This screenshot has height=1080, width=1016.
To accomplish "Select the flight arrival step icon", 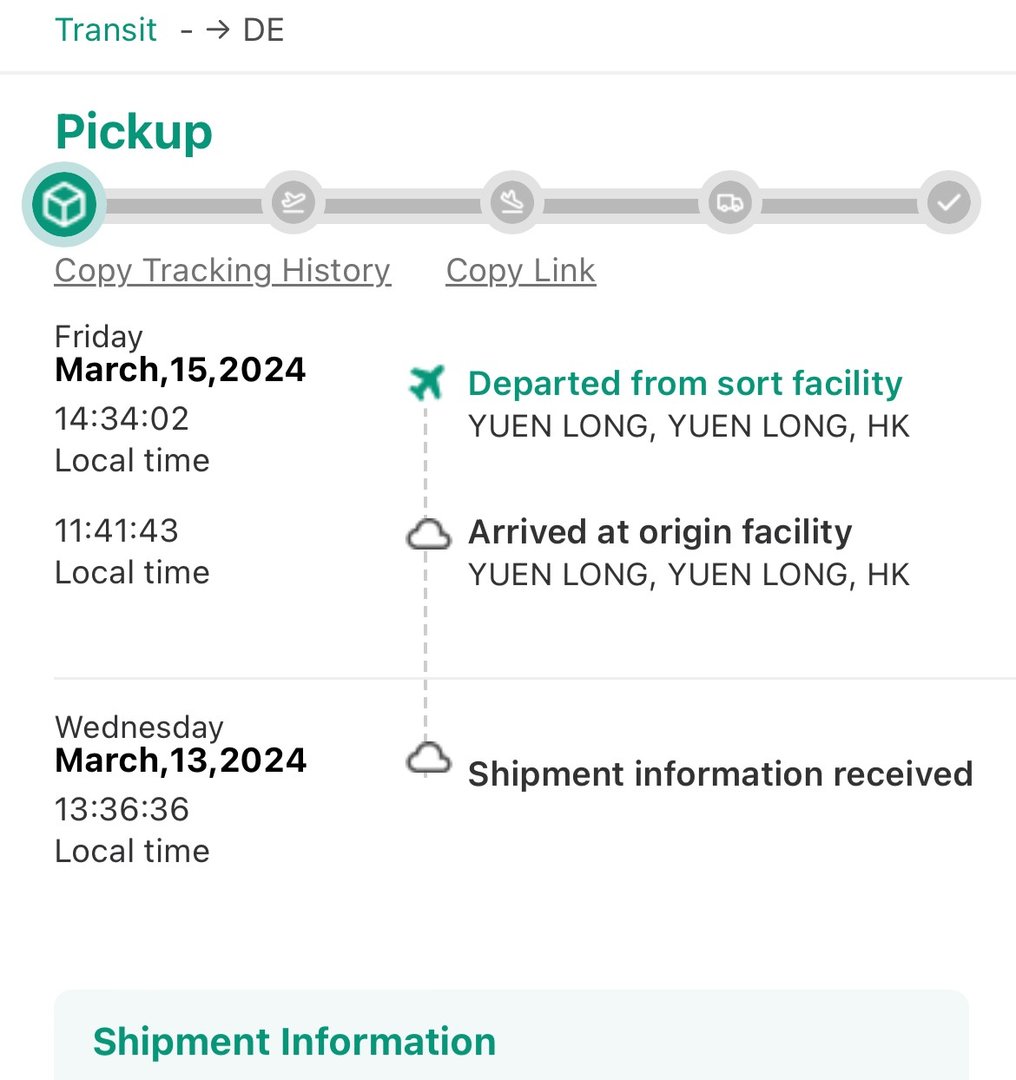I will (x=512, y=204).
